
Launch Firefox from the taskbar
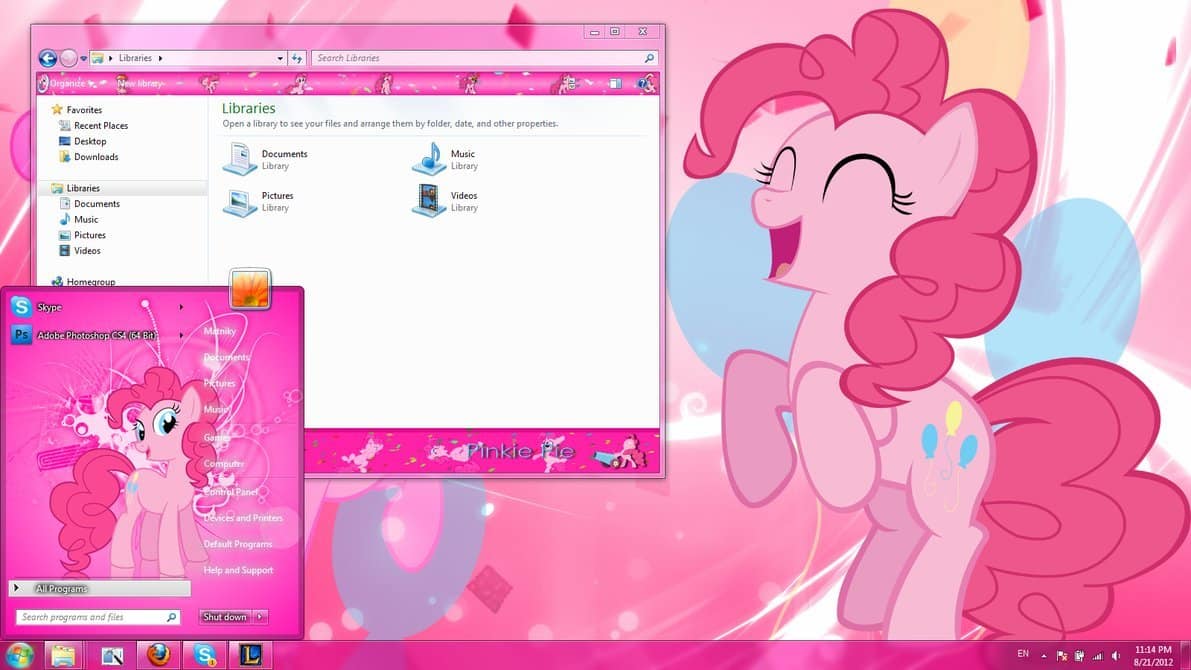coord(158,655)
